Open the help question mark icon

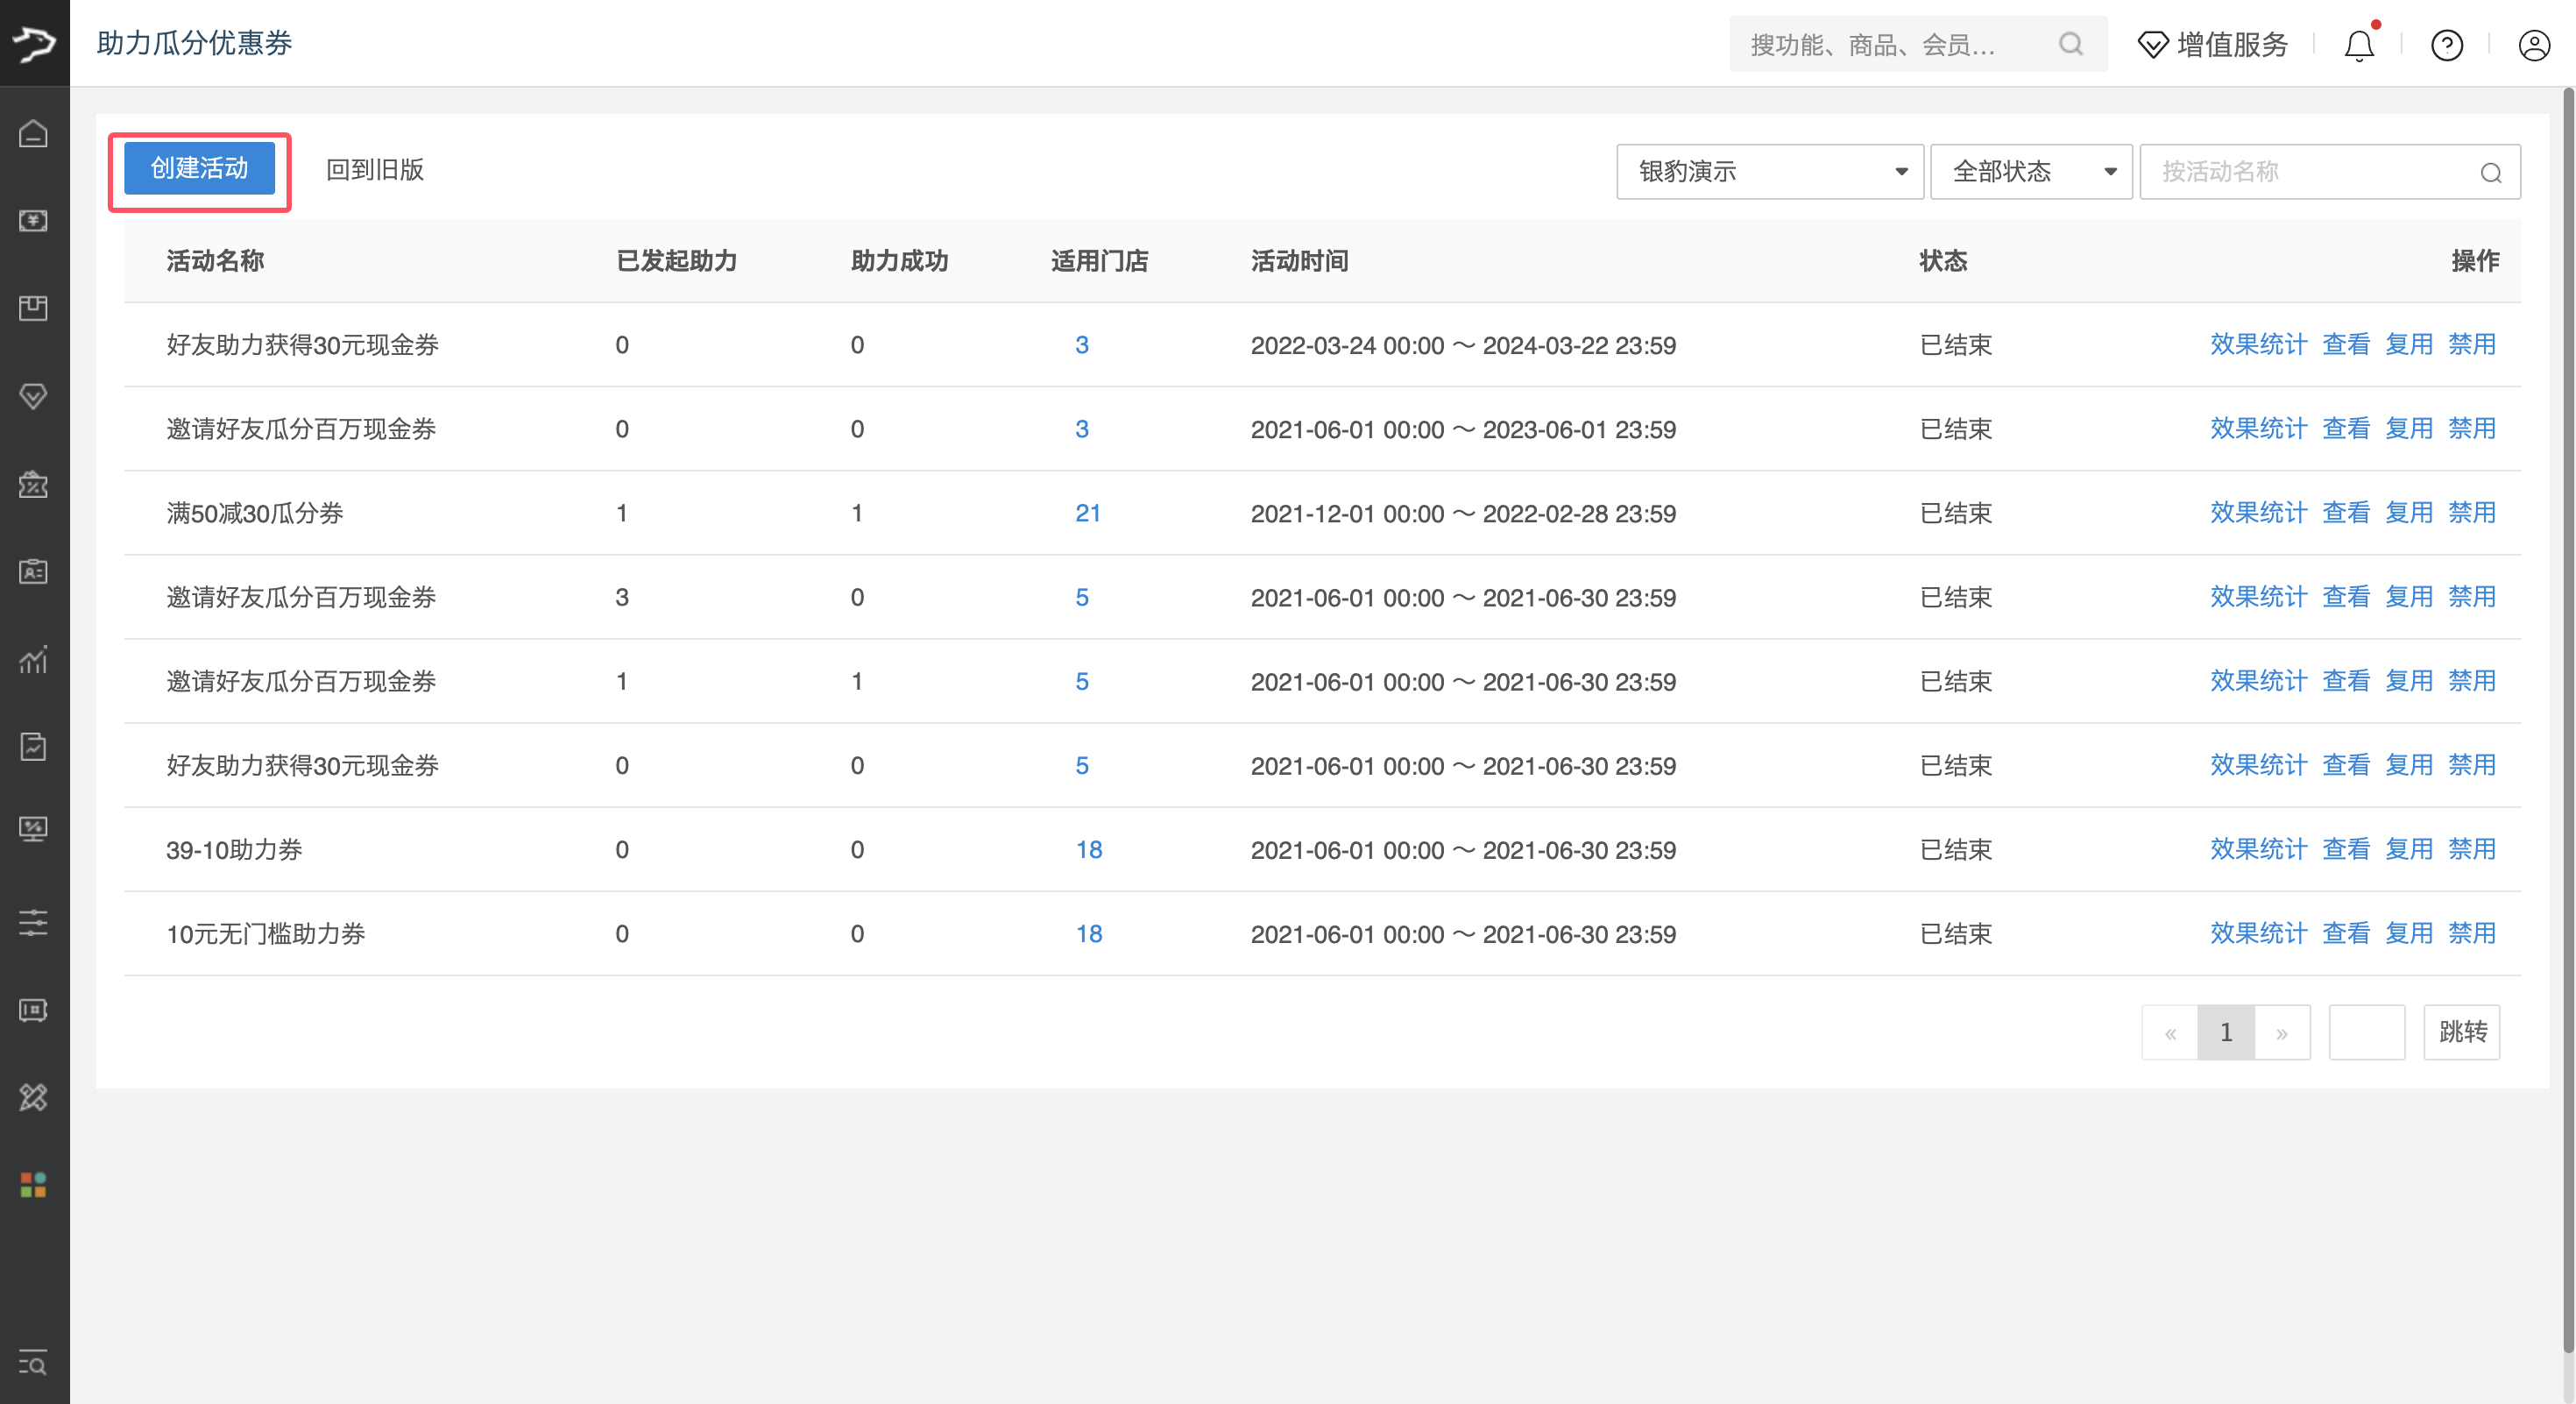click(x=2446, y=45)
